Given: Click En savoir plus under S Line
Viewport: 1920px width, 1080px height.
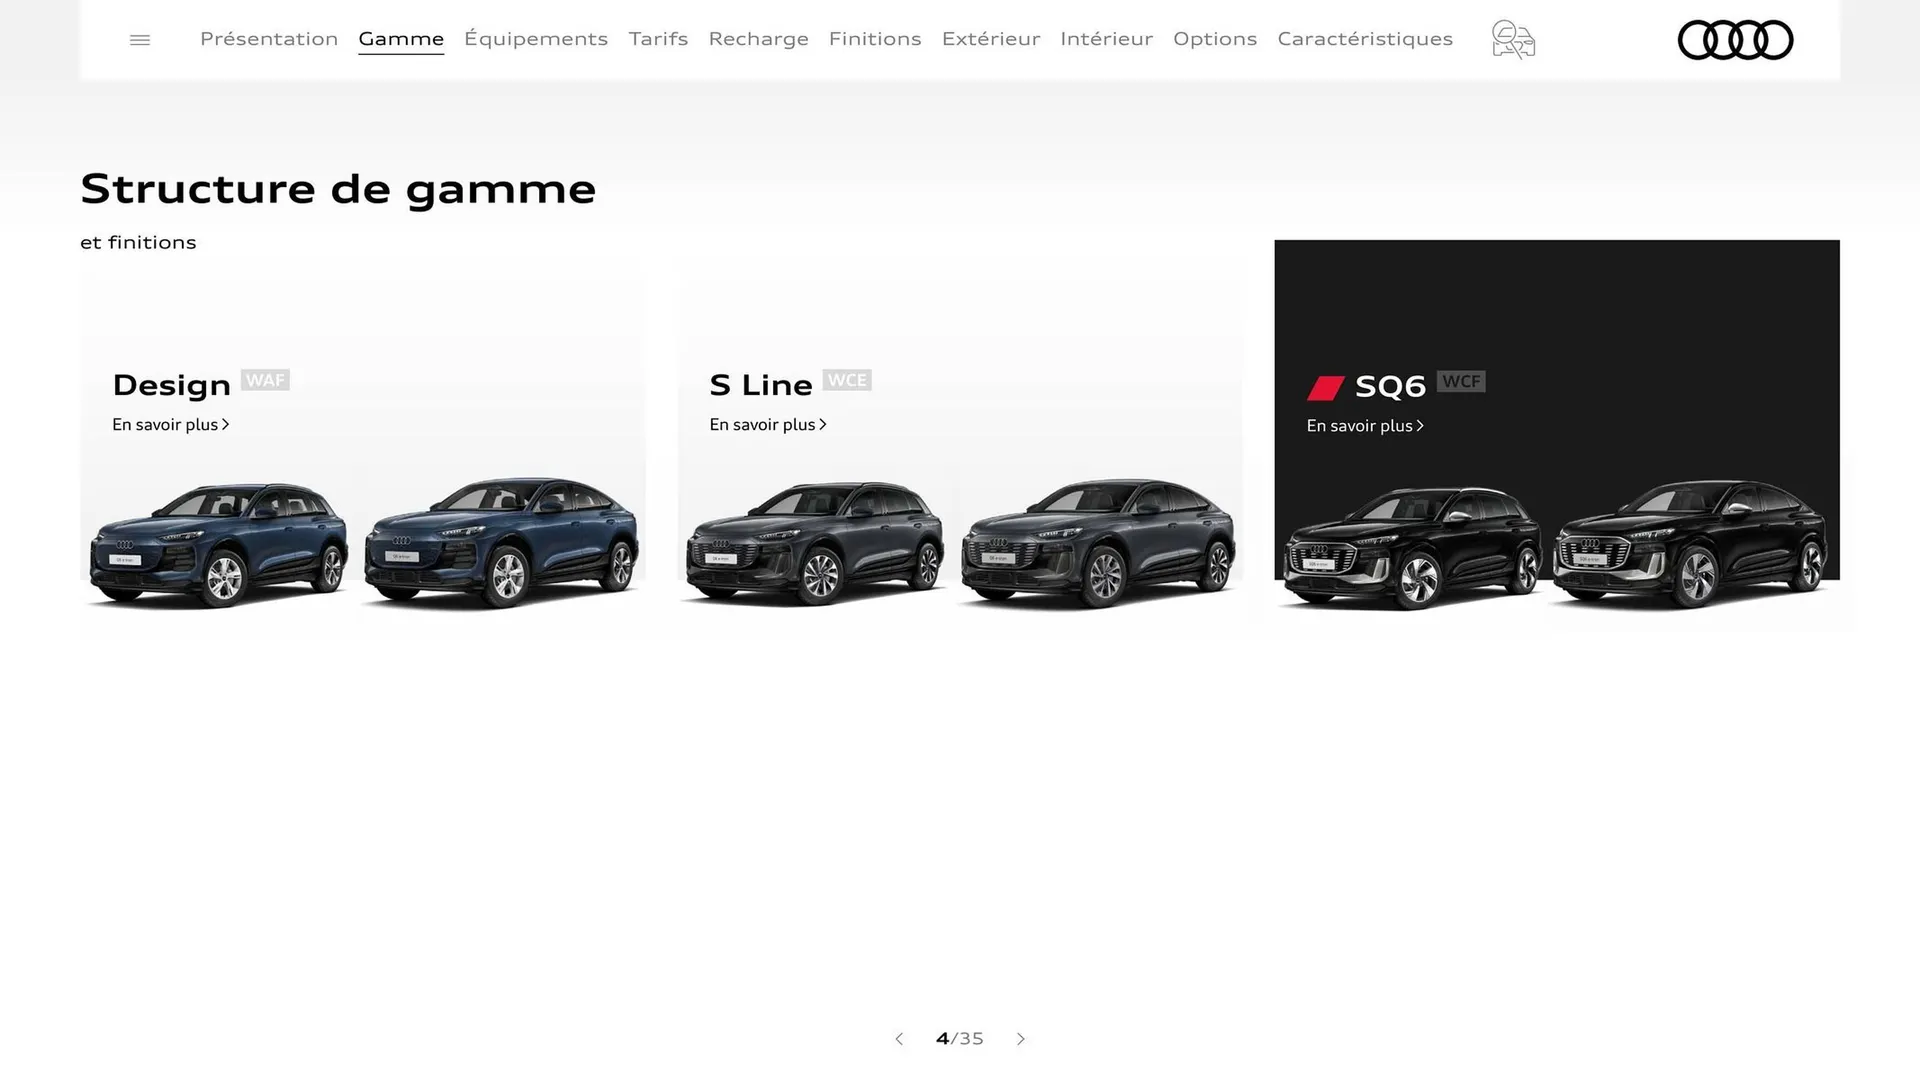Looking at the screenshot, I should (763, 424).
